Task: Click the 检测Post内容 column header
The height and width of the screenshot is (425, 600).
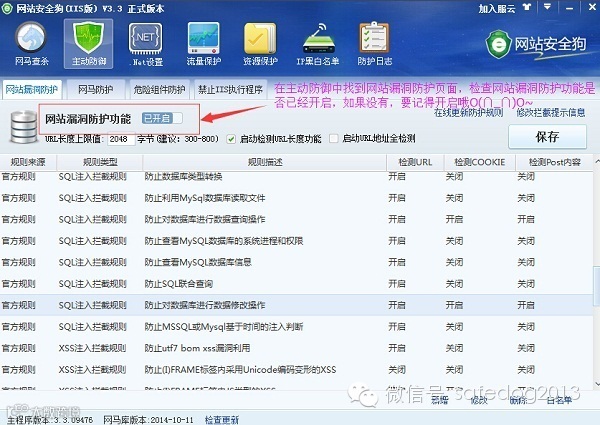Action: coord(554,162)
